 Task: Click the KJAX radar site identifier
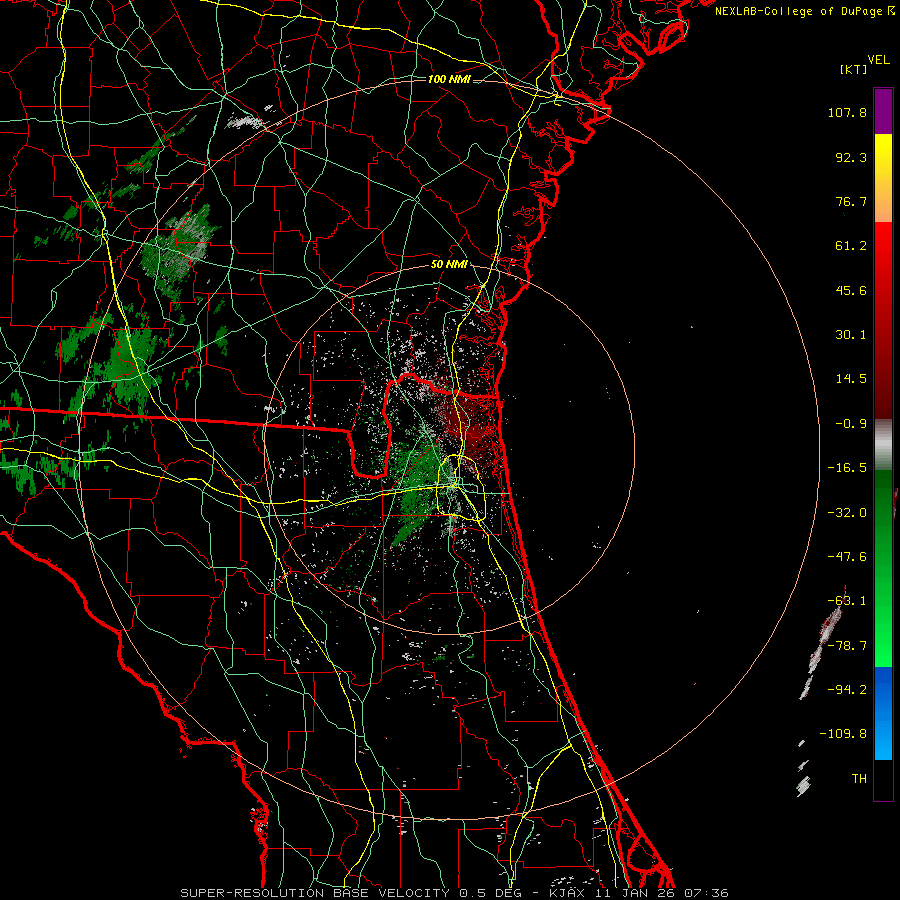click(567, 893)
